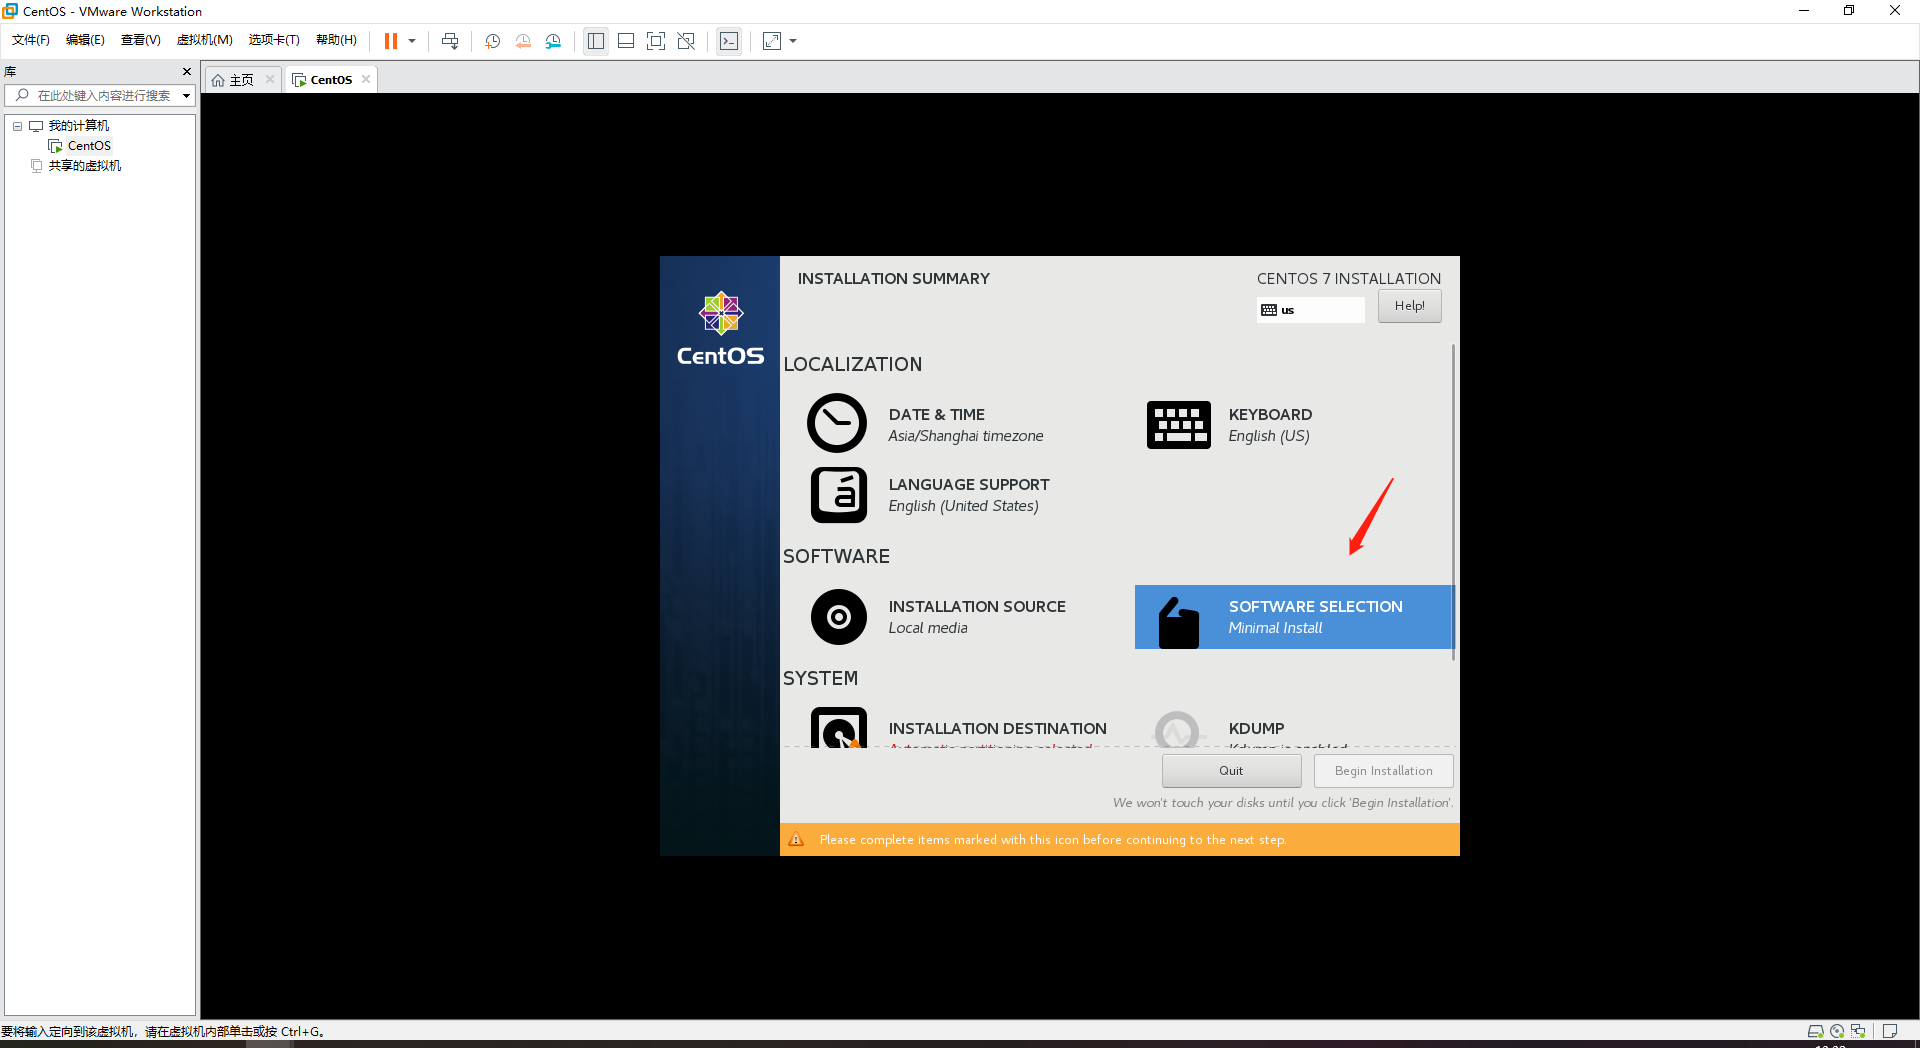The height and width of the screenshot is (1048, 1920).
Task: Close the 主页 tab
Action: pyautogui.click(x=270, y=80)
